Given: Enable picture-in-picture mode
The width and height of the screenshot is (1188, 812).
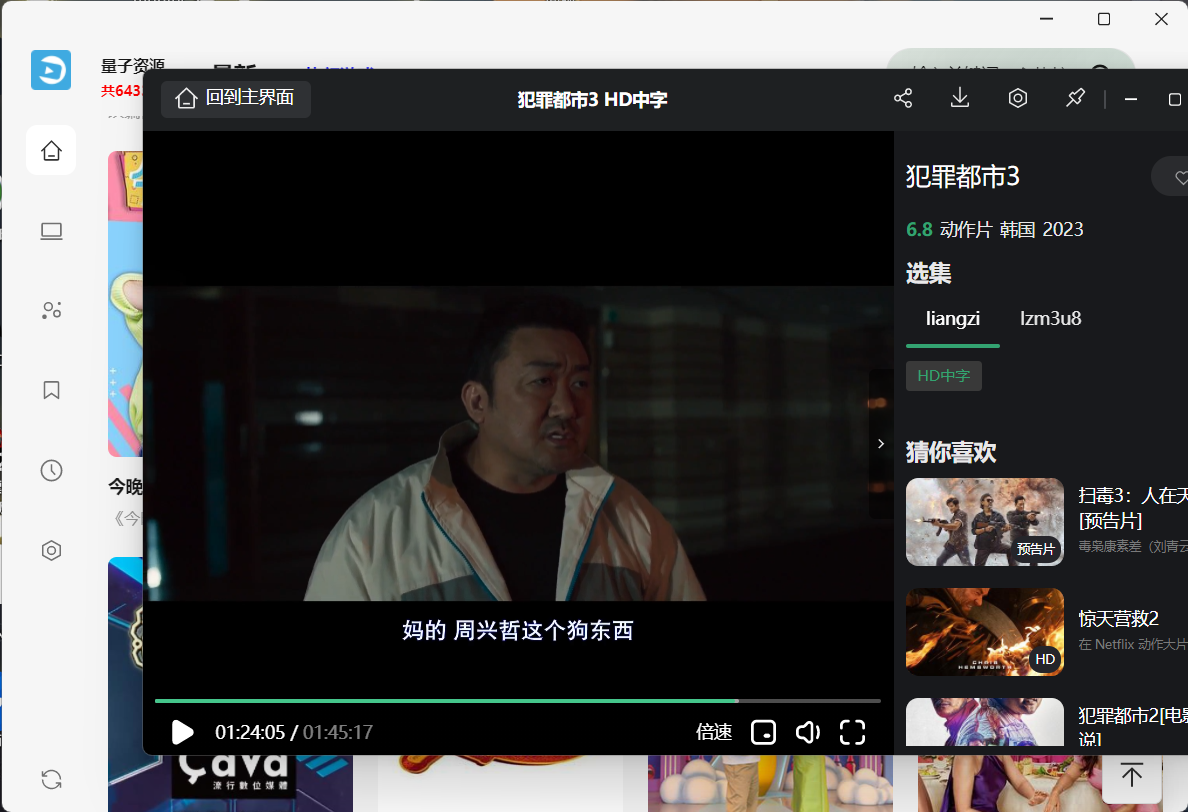Looking at the screenshot, I should click(x=762, y=732).
